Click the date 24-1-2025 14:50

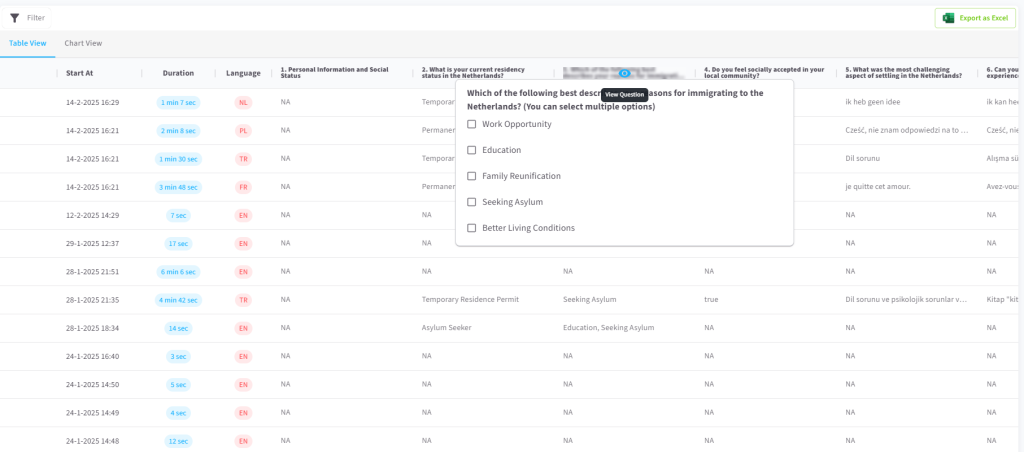click(93, 384)
